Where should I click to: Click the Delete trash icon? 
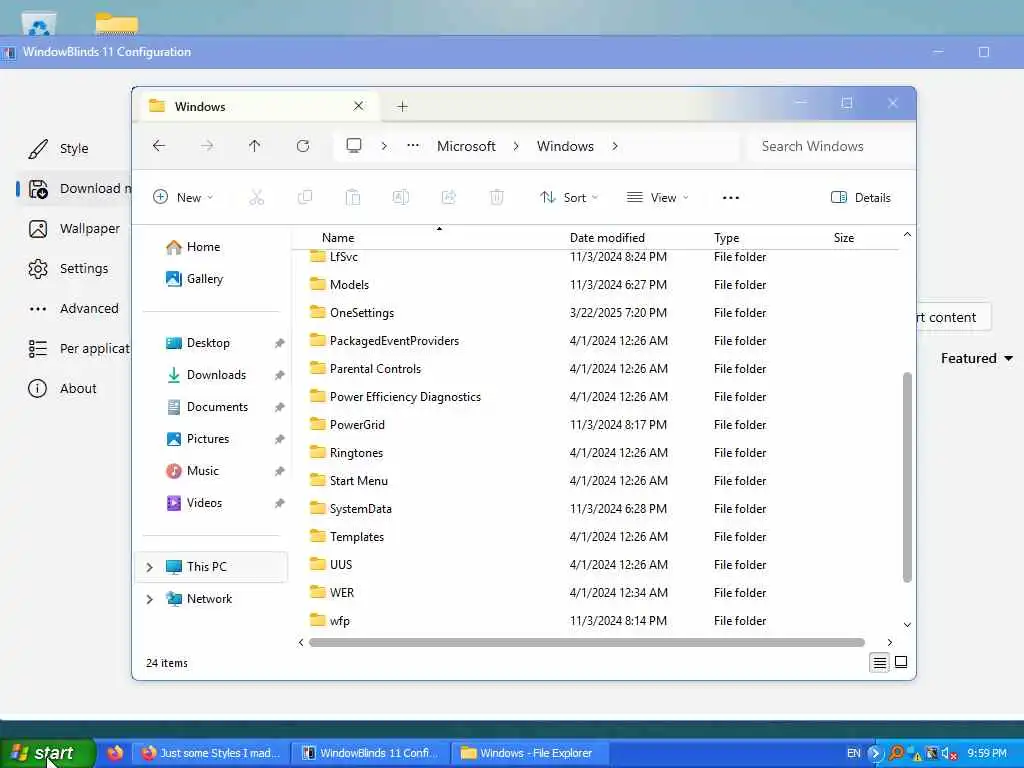(497, 197)
